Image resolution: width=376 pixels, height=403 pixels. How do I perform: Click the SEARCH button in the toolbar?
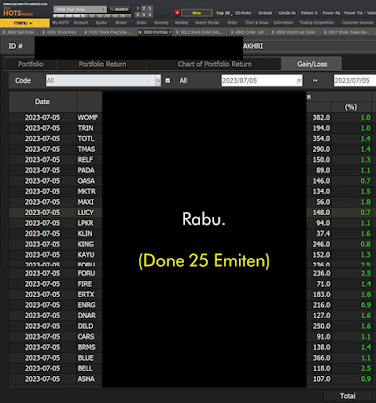[x=119, y=9]
